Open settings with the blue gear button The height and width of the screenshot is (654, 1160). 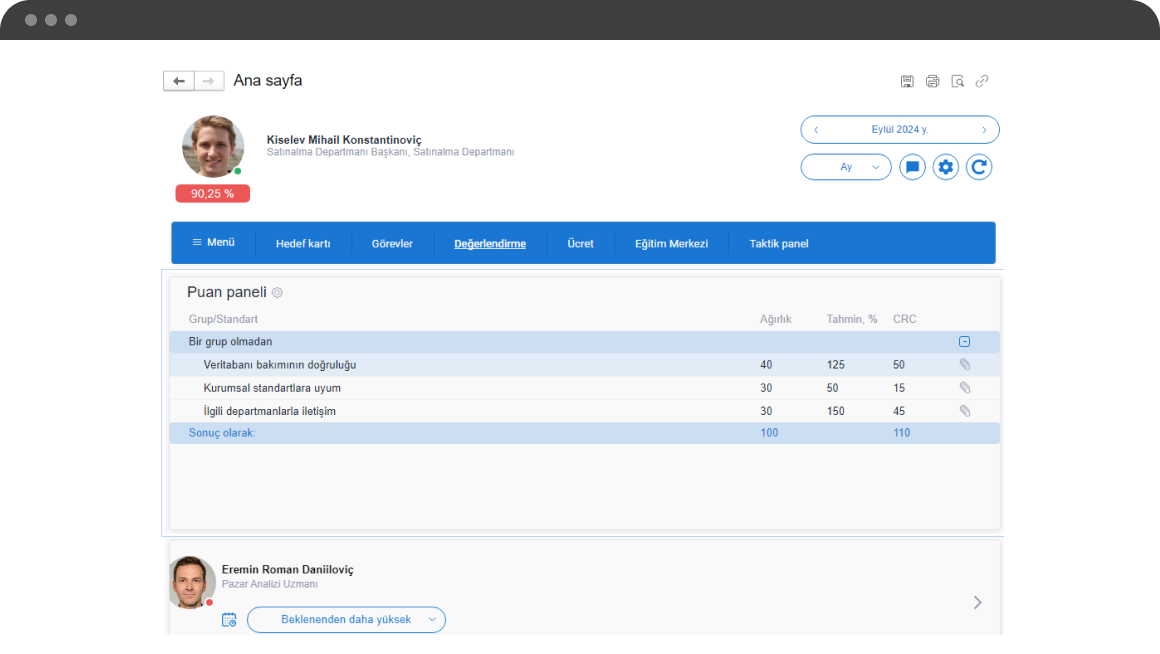click(945, 167)
